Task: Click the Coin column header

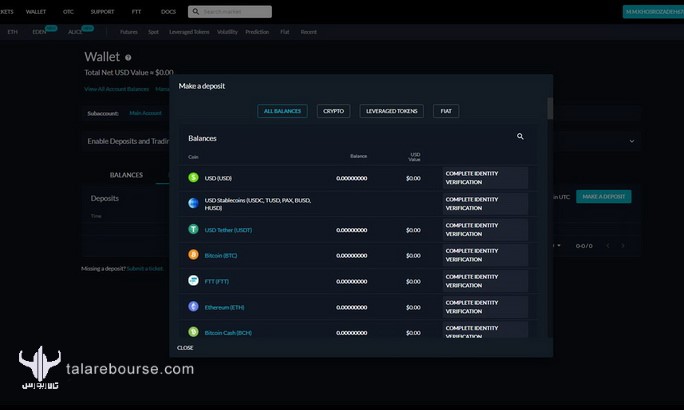Action: pyautogui.click(x=193, y=157)
